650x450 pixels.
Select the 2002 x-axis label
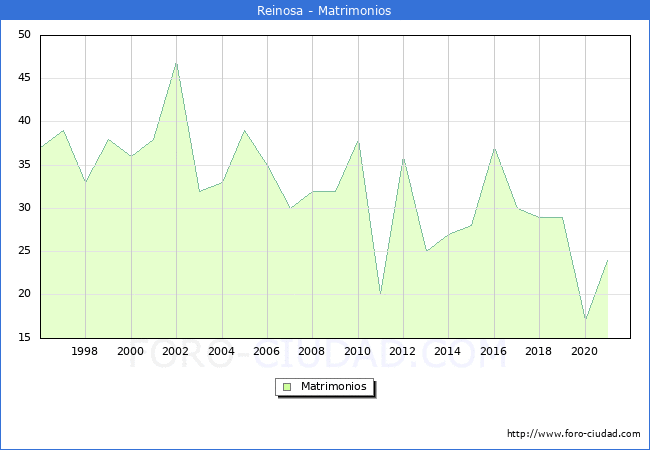tap(175, 351)
